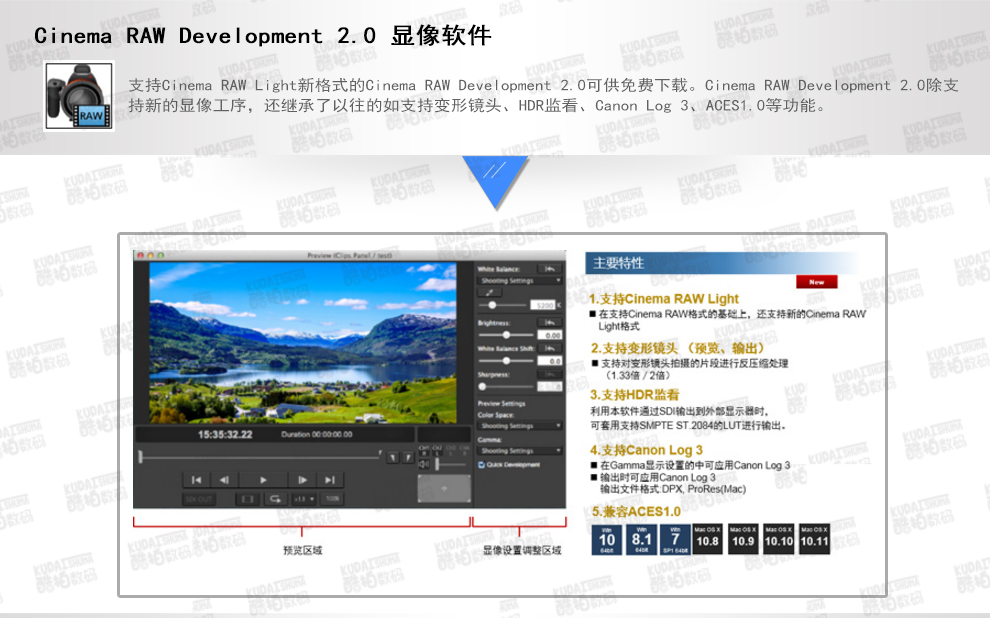Play the preview clip
The height and width of the screenshot is (618, 990).
[263, 480]
